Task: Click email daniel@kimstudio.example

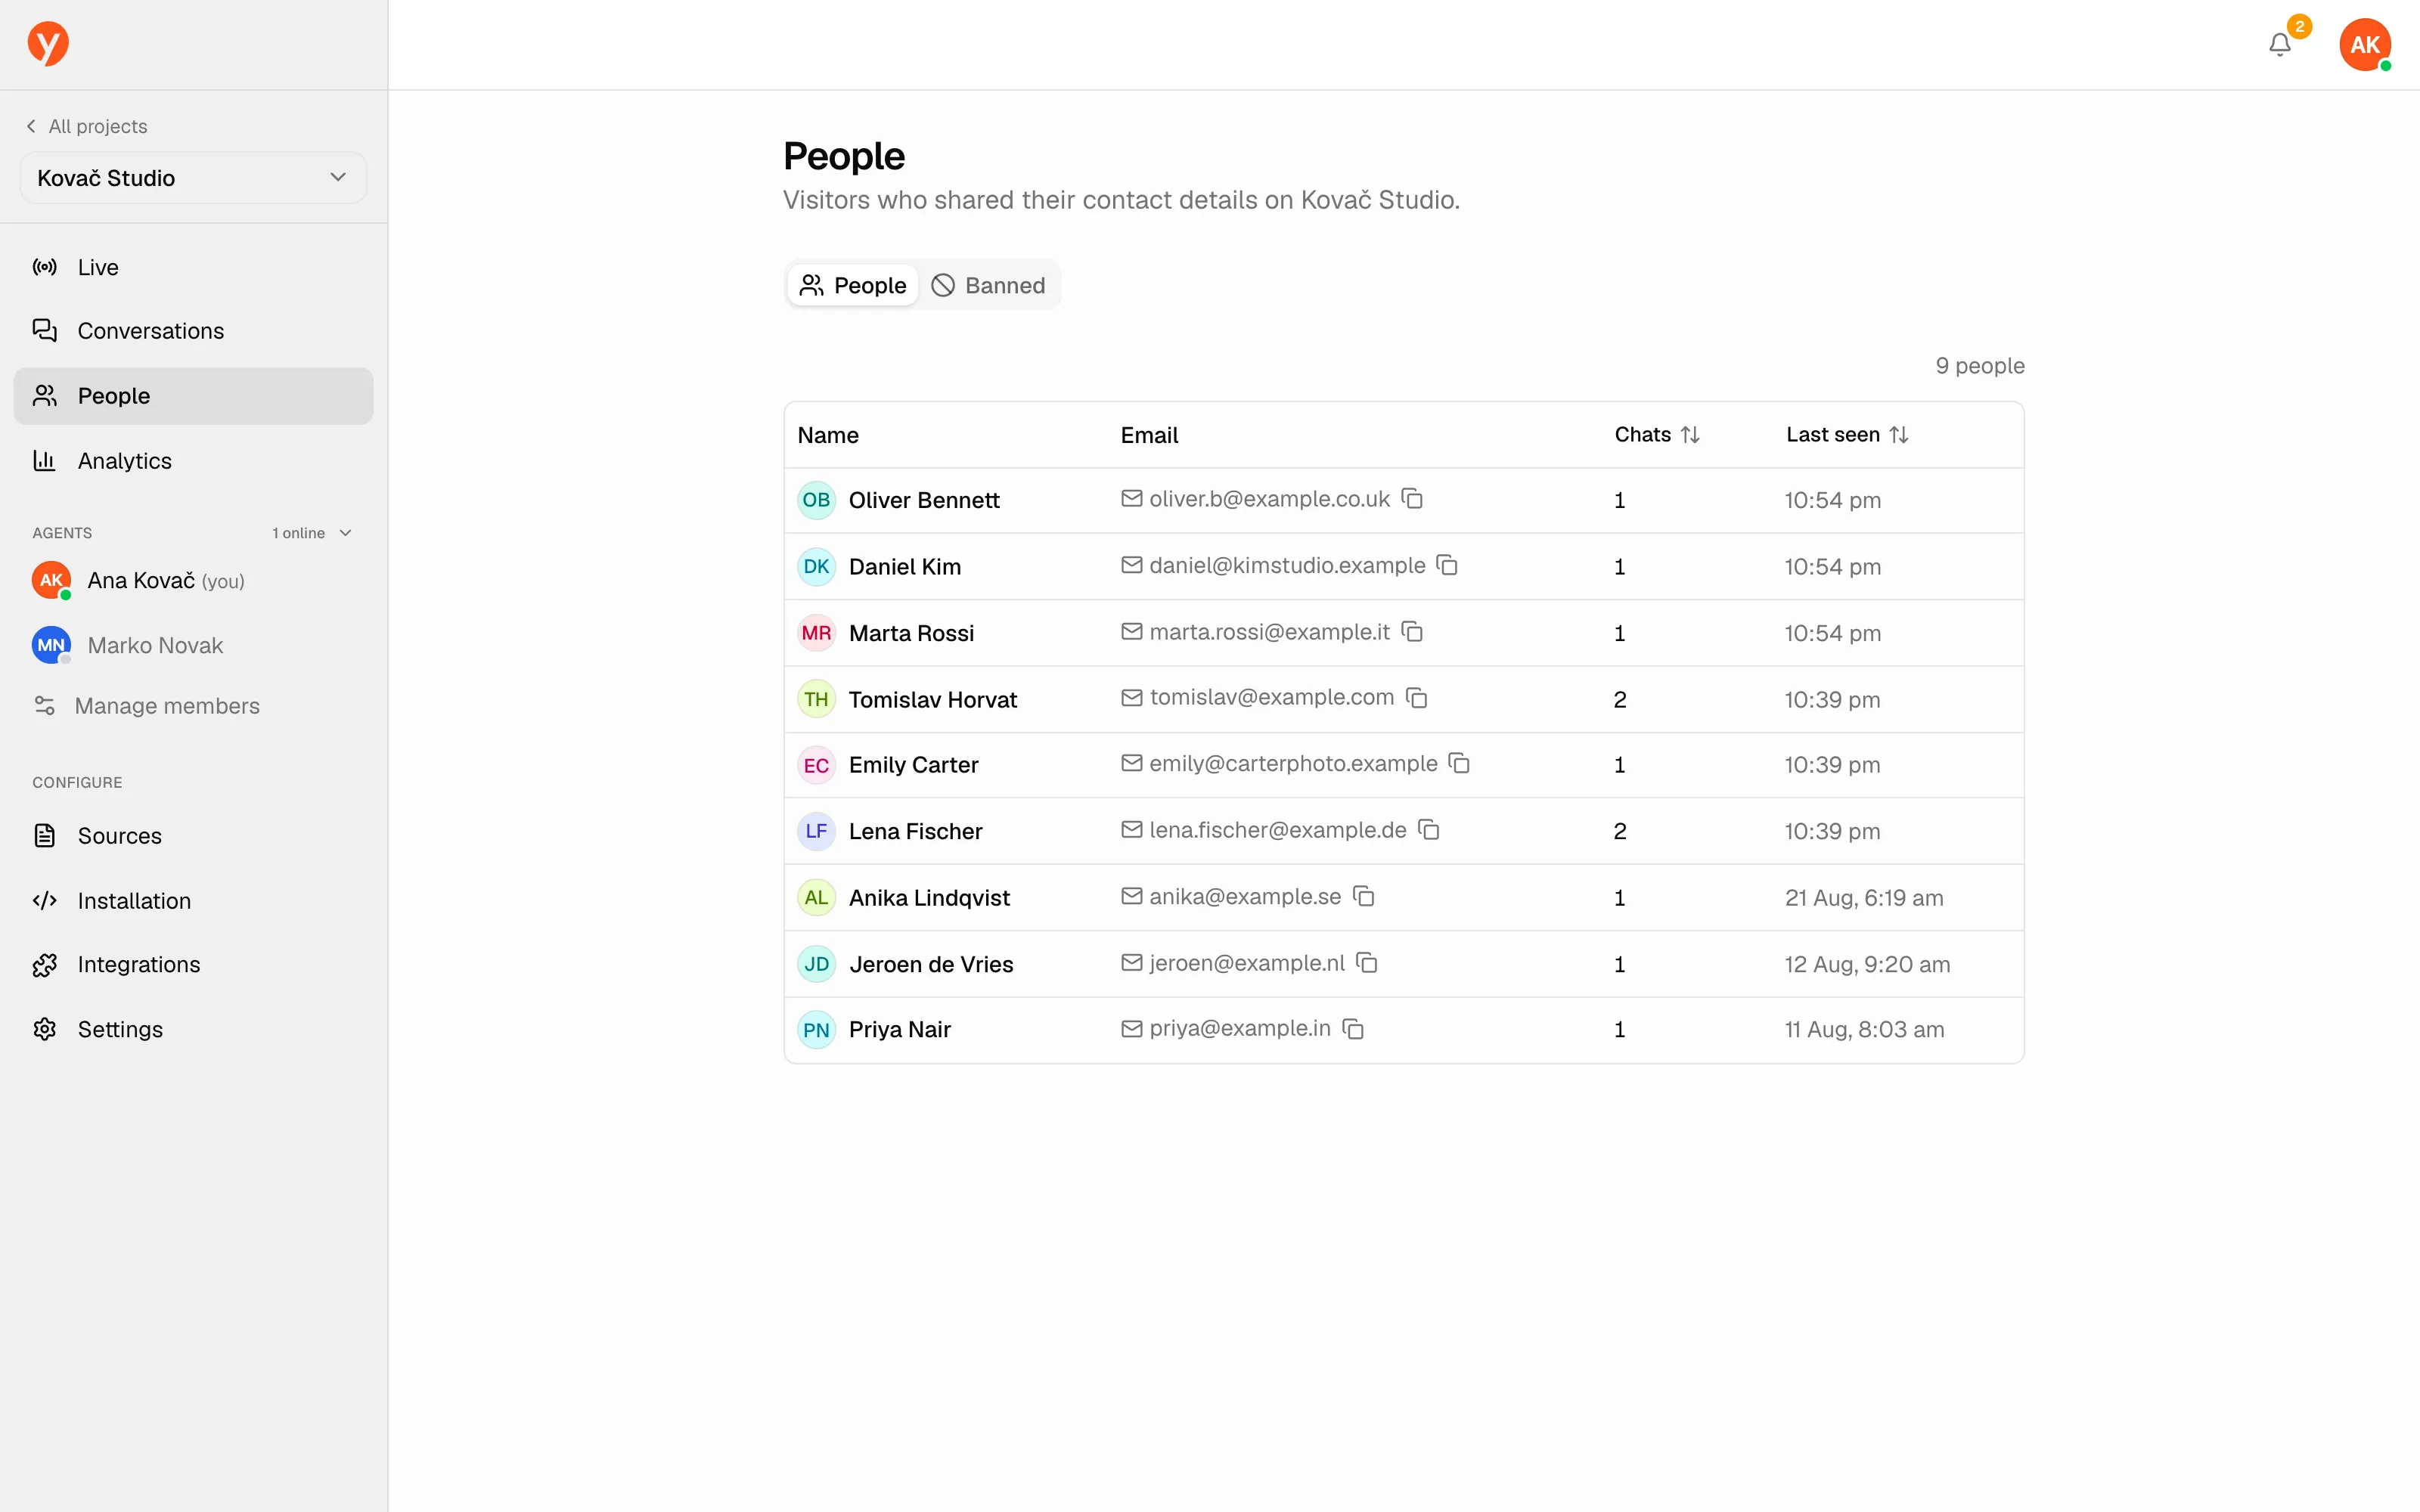Action: [x=1287, y=565]
